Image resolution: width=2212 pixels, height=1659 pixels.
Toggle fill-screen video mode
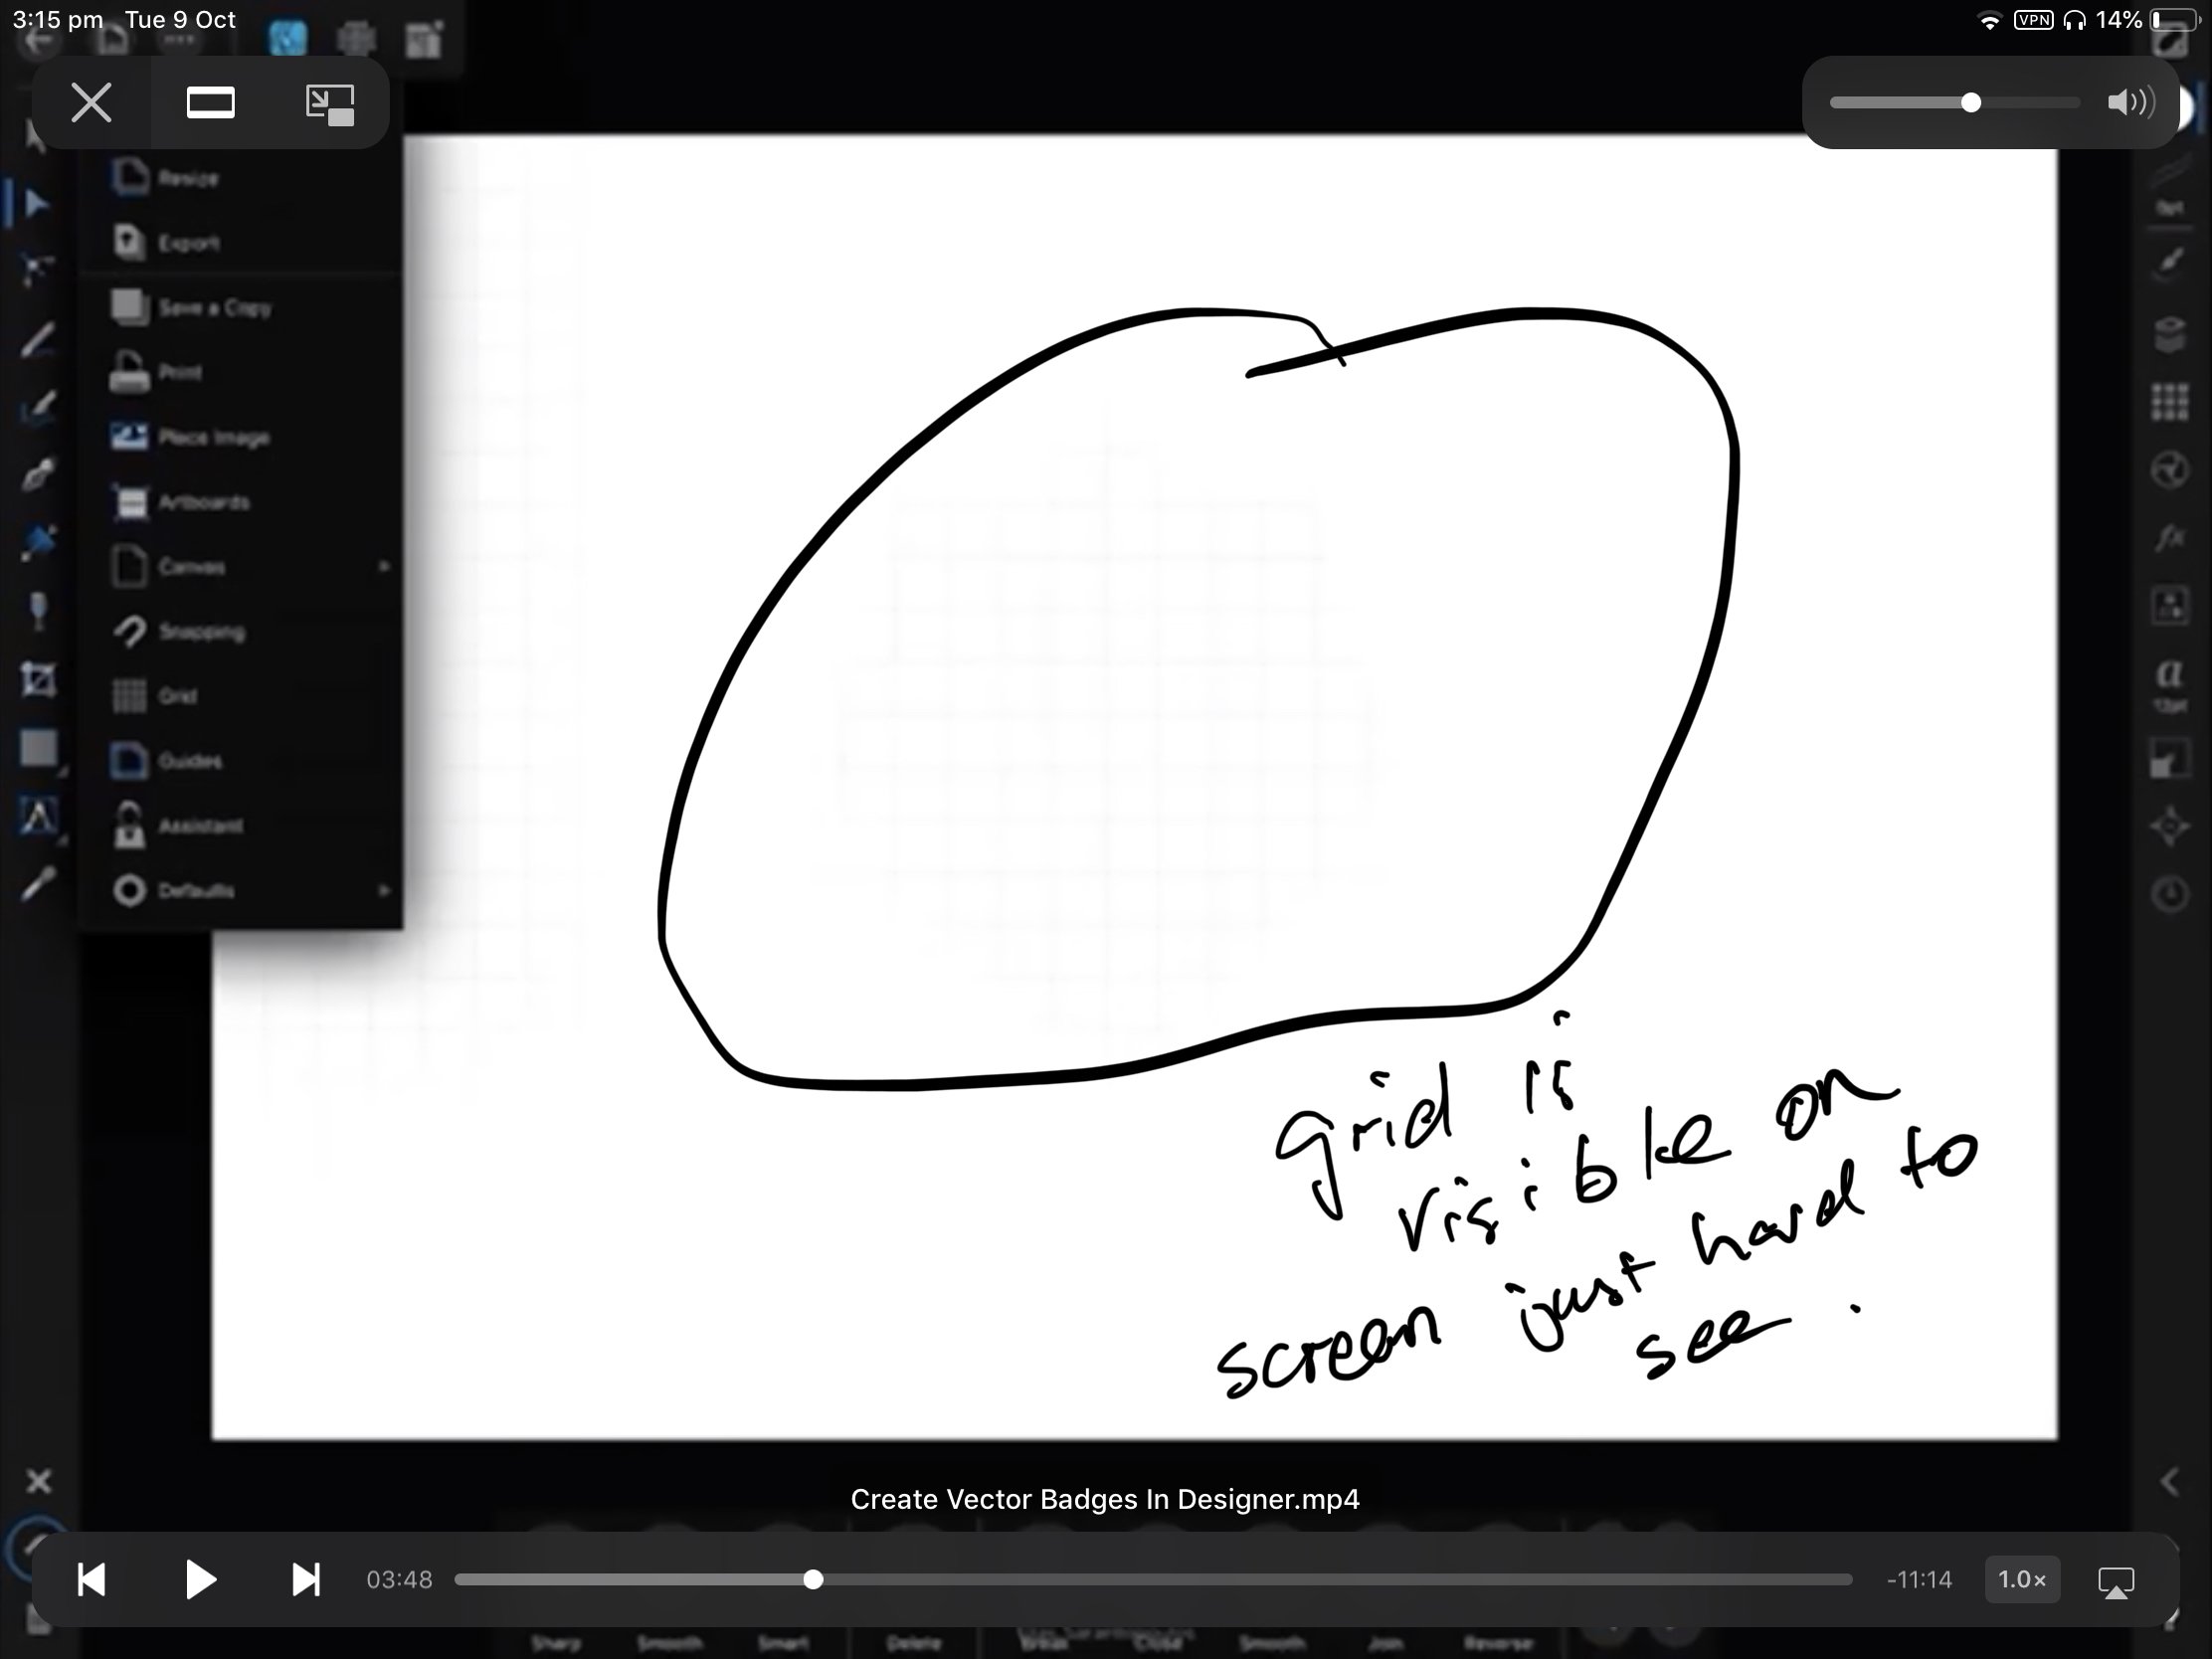tap(210, 103)
